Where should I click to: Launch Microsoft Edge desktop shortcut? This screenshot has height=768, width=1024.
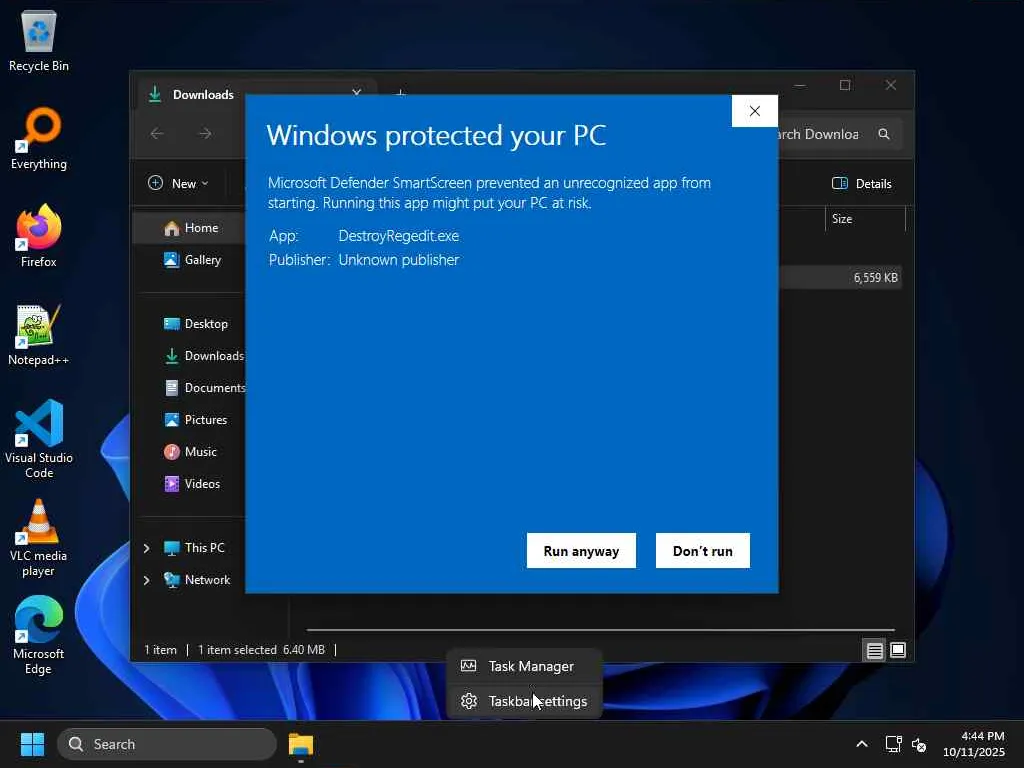[39, 635]
